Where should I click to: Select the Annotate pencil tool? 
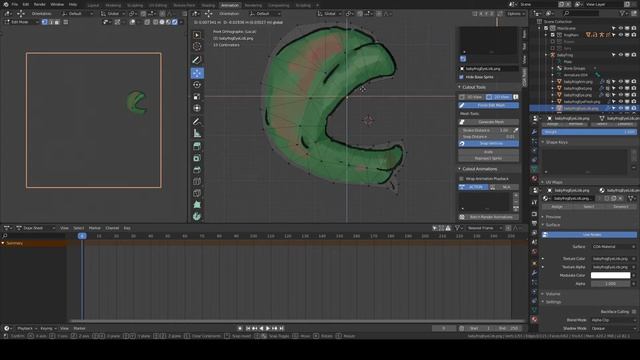point(197,122)
